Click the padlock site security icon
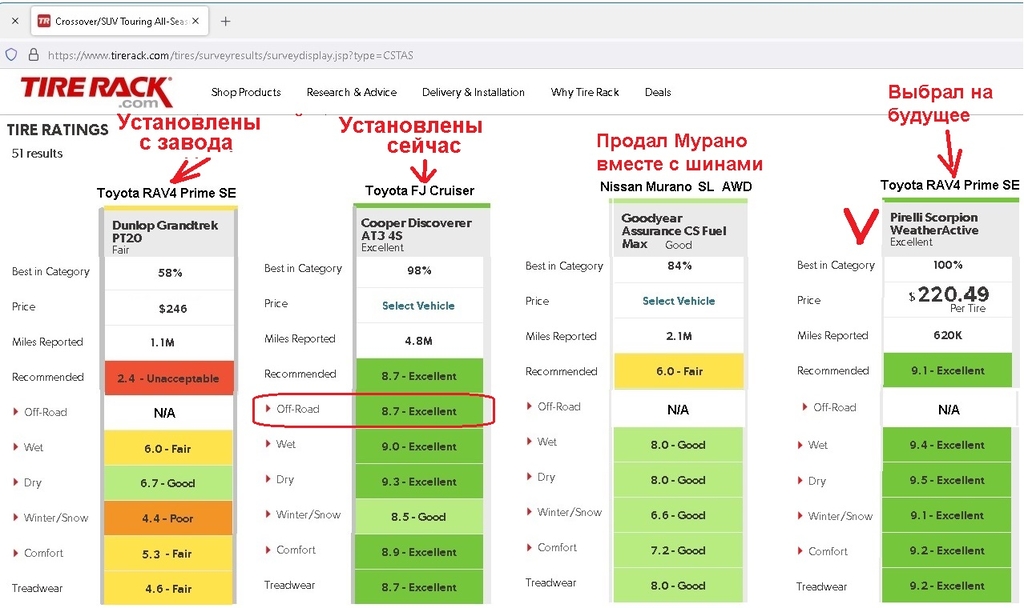This screenshot has height=608, width=1024. (33, 55)
